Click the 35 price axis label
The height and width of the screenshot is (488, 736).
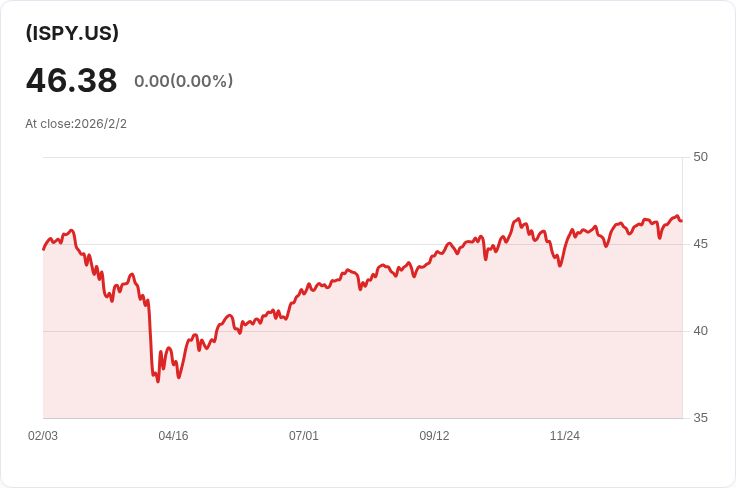700,418
